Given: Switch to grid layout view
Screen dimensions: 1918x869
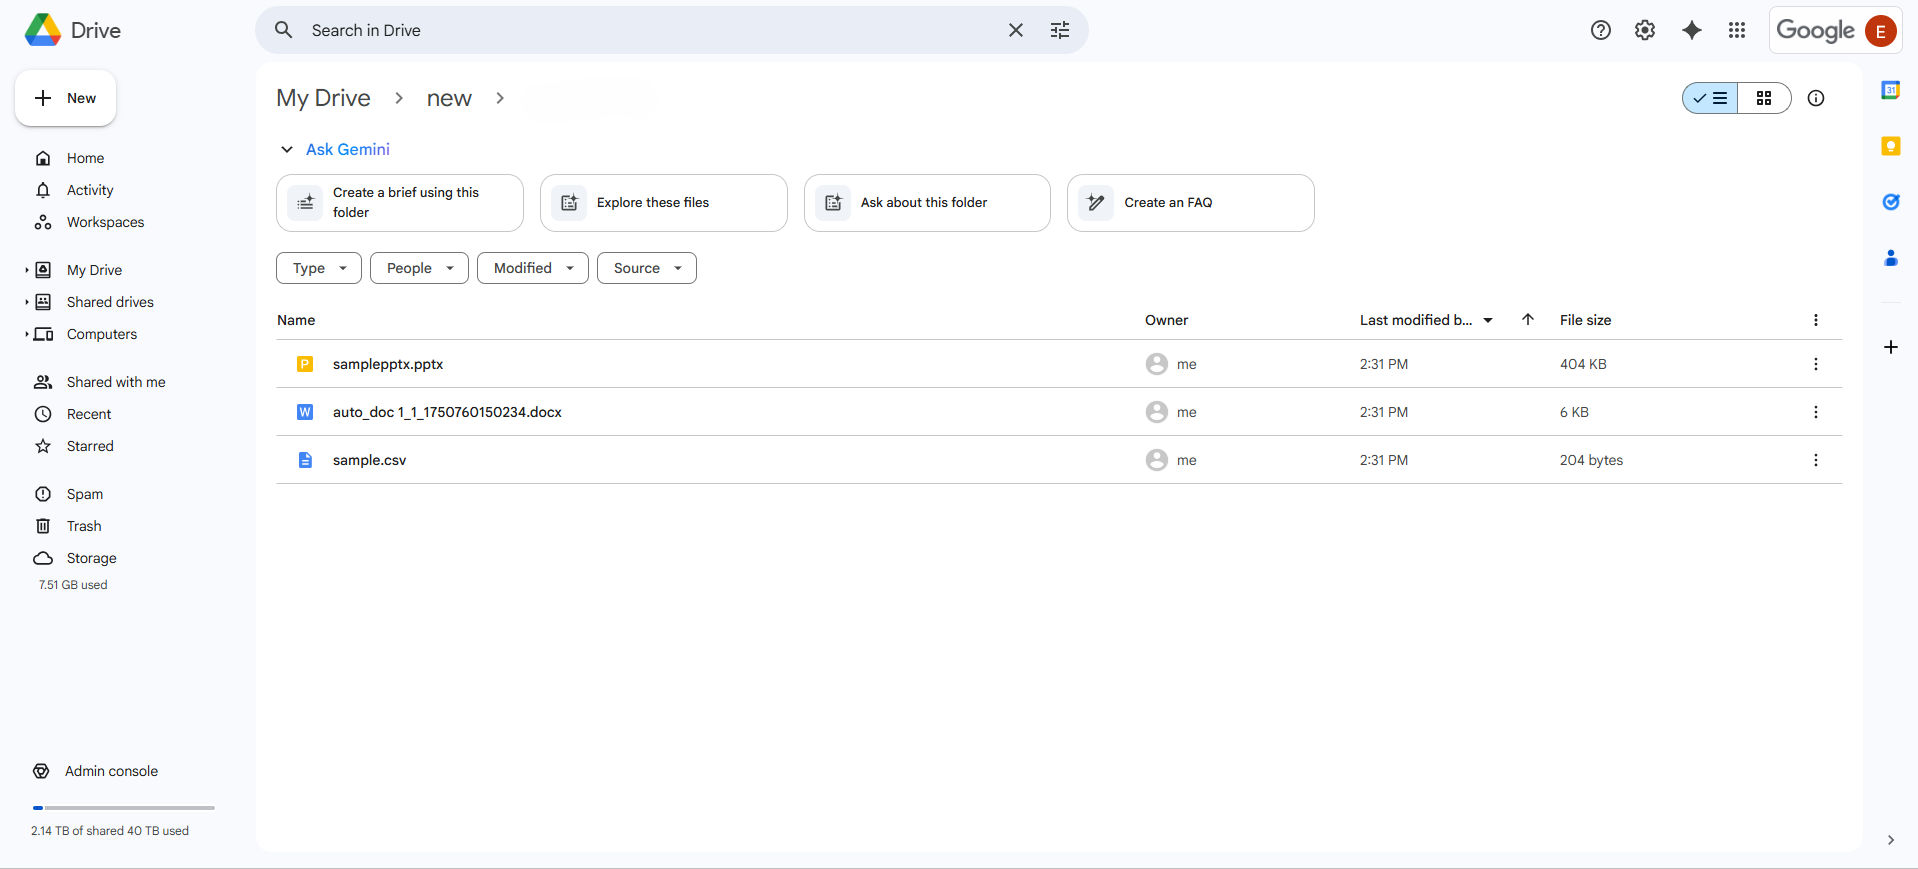Looking at the screenshot, I should [x=1764, y=98].
